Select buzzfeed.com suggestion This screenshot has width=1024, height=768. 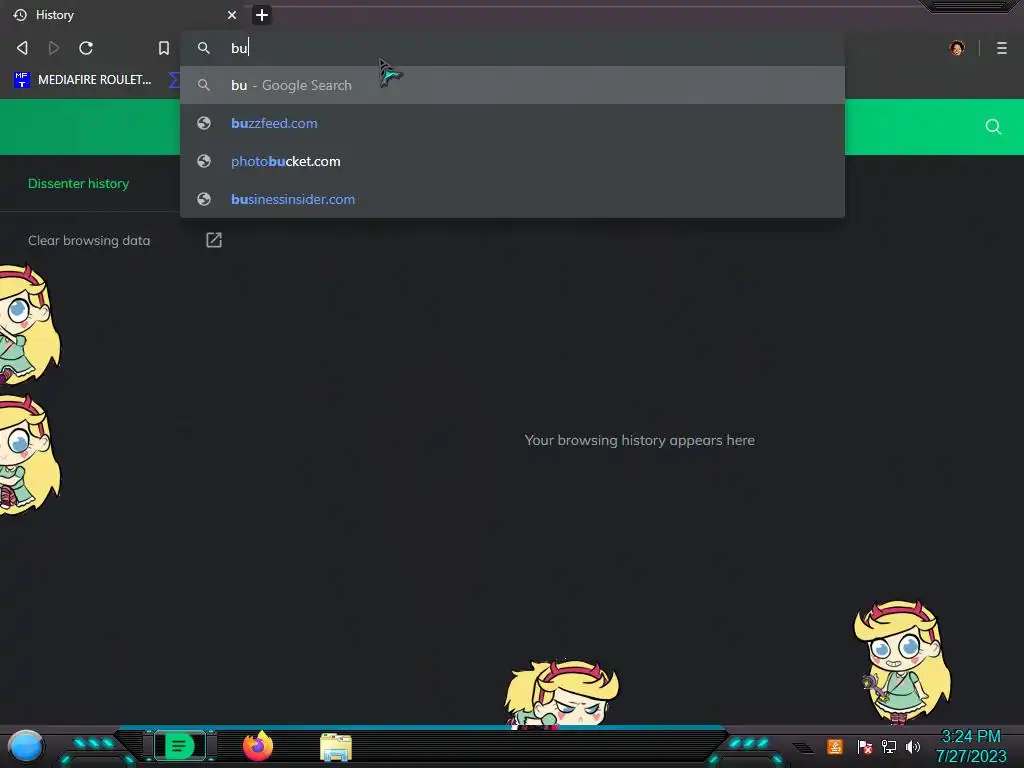point(512,123)
